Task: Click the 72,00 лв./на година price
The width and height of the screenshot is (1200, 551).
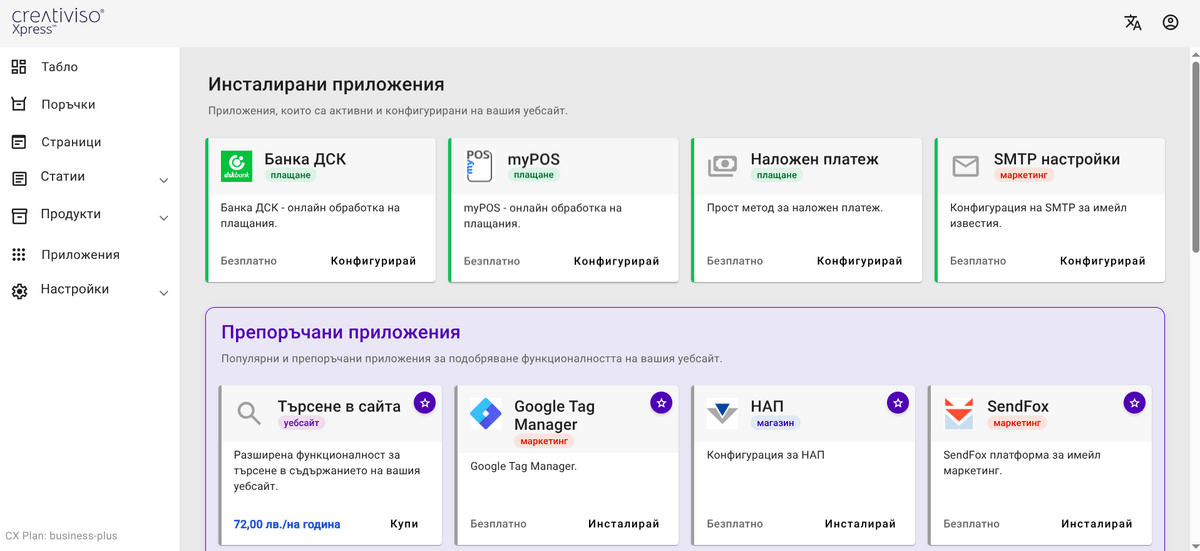Action: pos(287,524)
